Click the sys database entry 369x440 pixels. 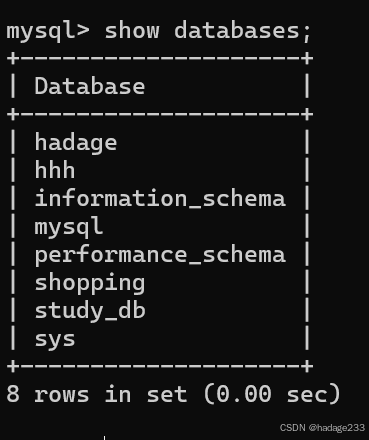pyautogui.click(x=55, y=340)
